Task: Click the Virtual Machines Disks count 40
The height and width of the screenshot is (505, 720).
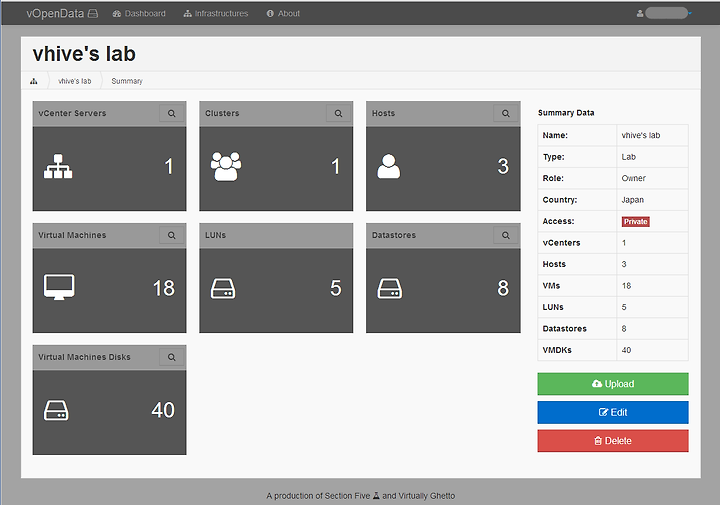Action: tap(163, 410)
